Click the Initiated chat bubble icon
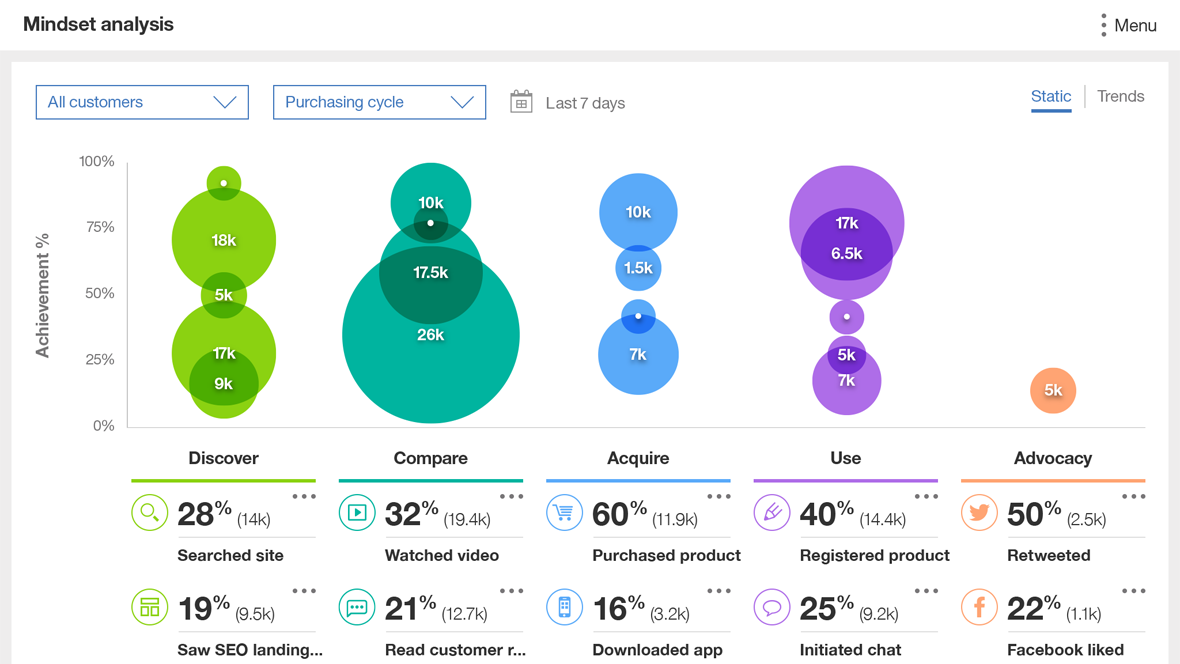 click(771, 607)
